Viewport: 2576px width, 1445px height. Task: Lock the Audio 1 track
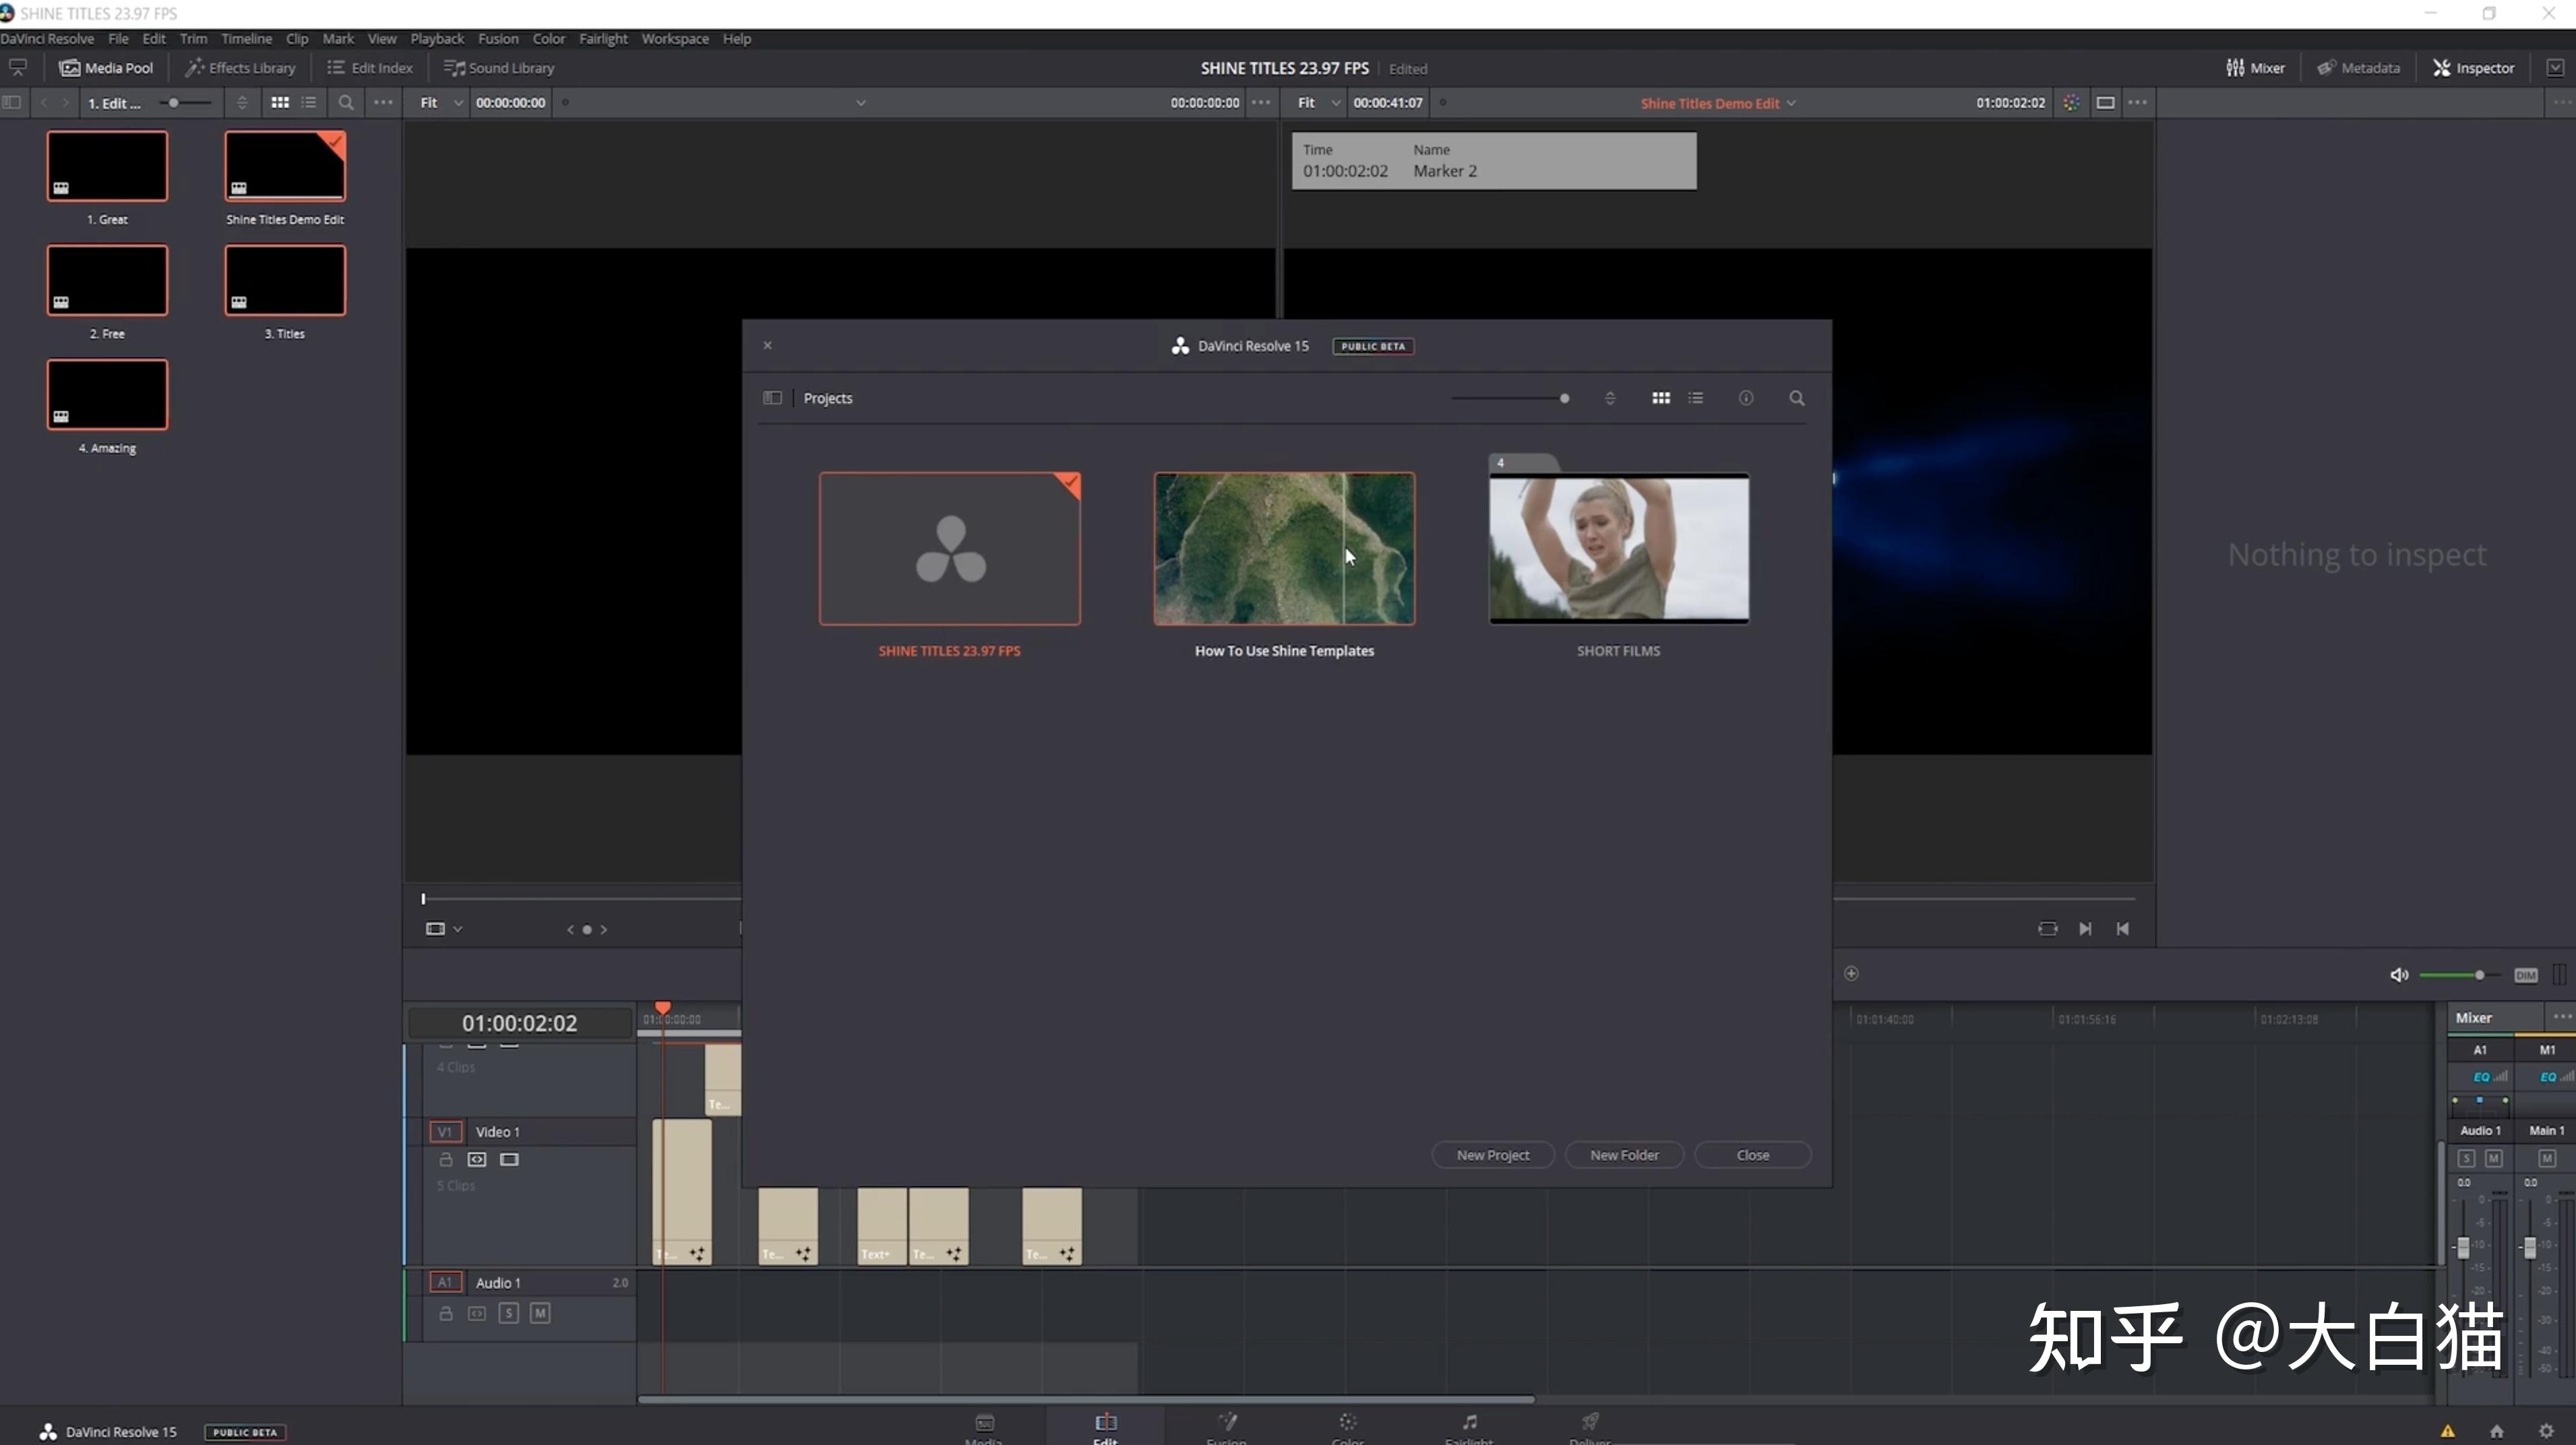pyautogui.click(x=446, y=1313)
